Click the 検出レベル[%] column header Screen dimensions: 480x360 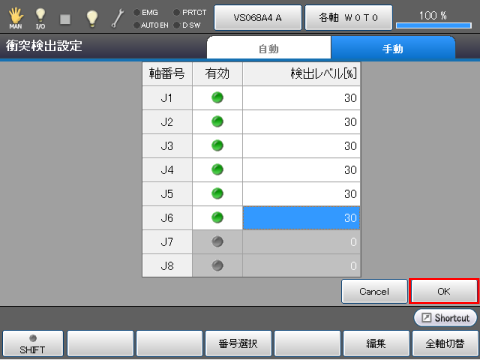click(x=301, y=74)
